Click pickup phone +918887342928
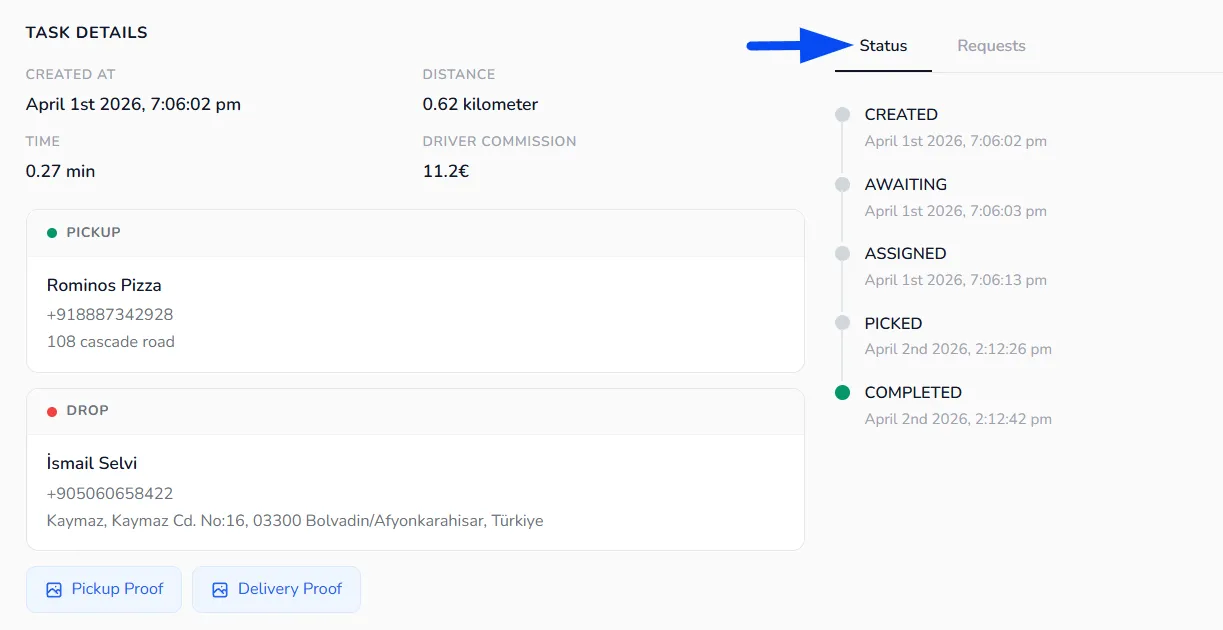 point(110,314)
